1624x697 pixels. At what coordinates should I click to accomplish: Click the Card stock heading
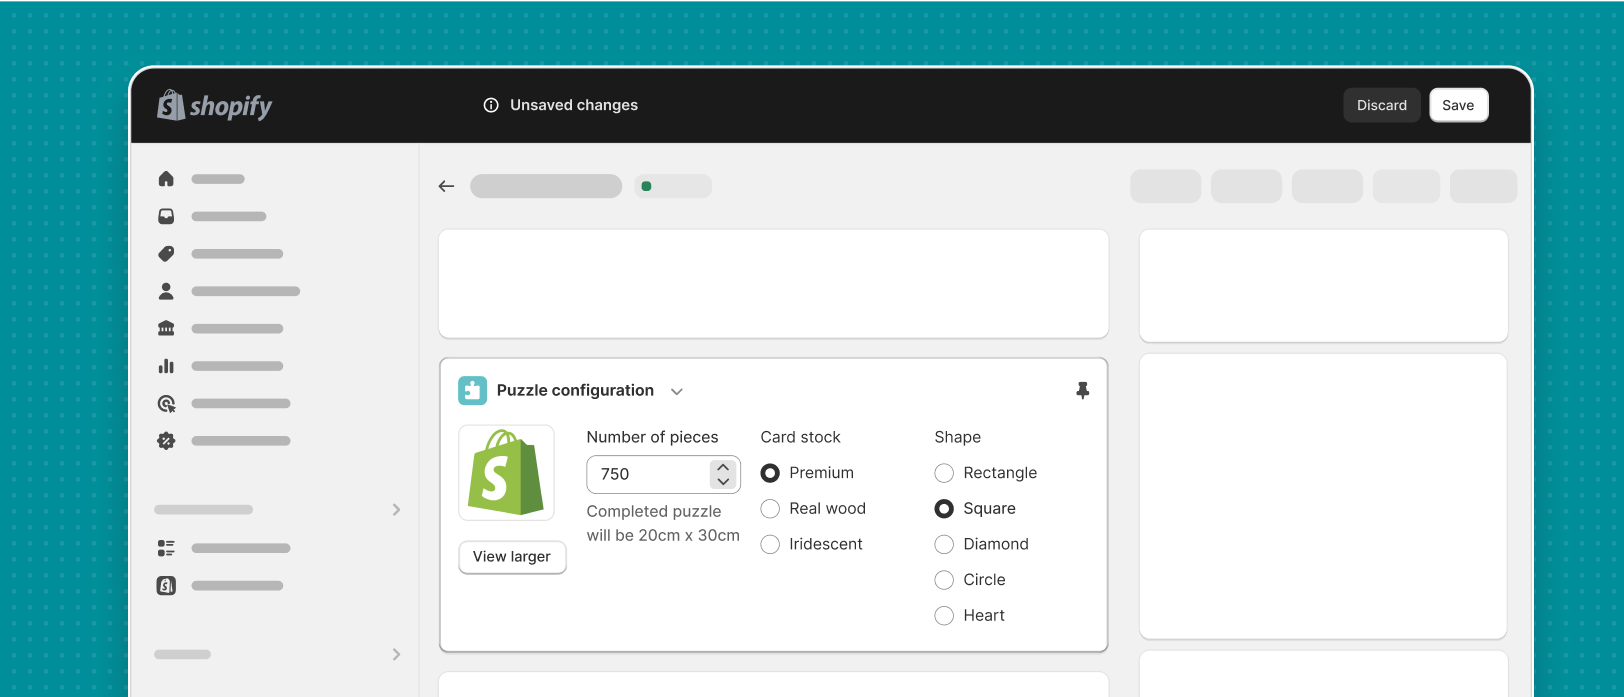(x=800, y=437)
